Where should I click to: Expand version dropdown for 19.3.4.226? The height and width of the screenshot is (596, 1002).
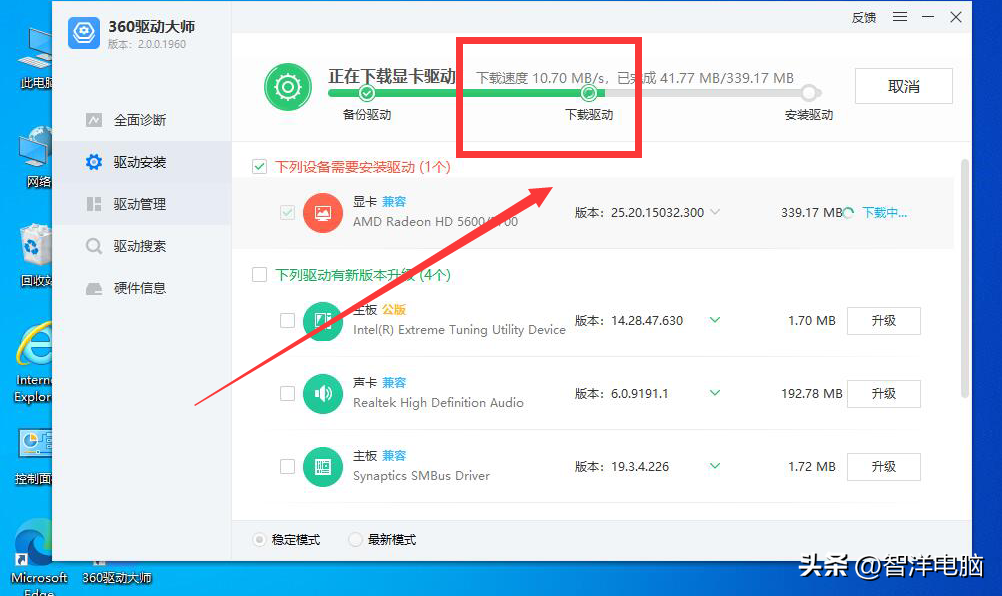(x=714, y=466)
